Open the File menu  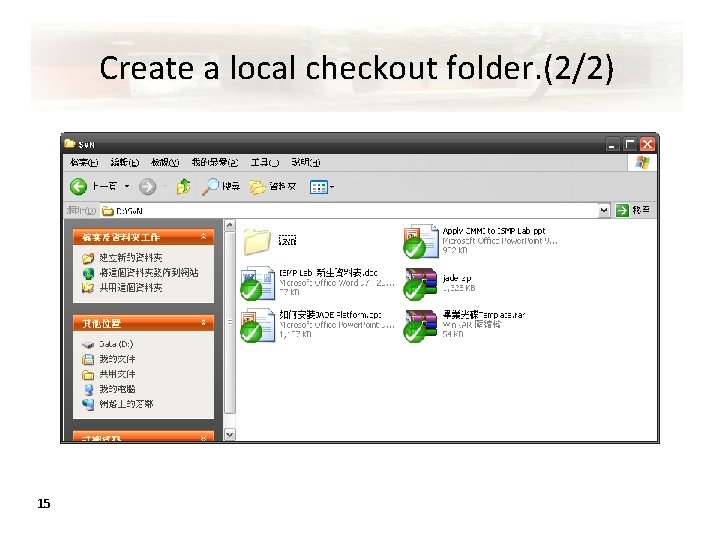(84, 162)
